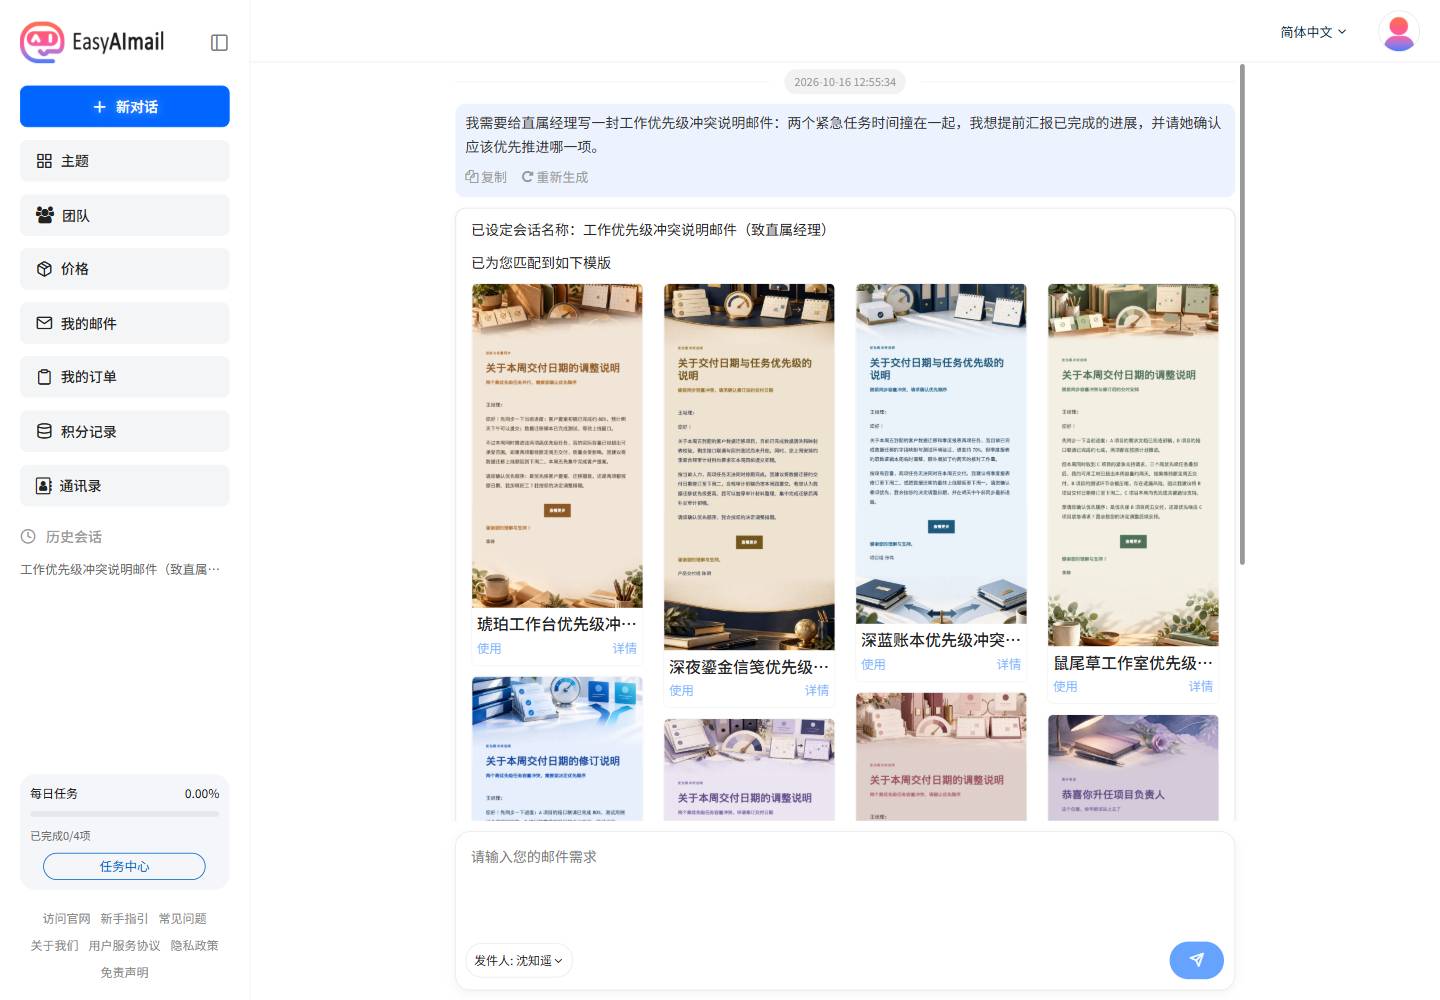
Task: Open the 我的订单 clipboard icon
Action: click(44, 377)
